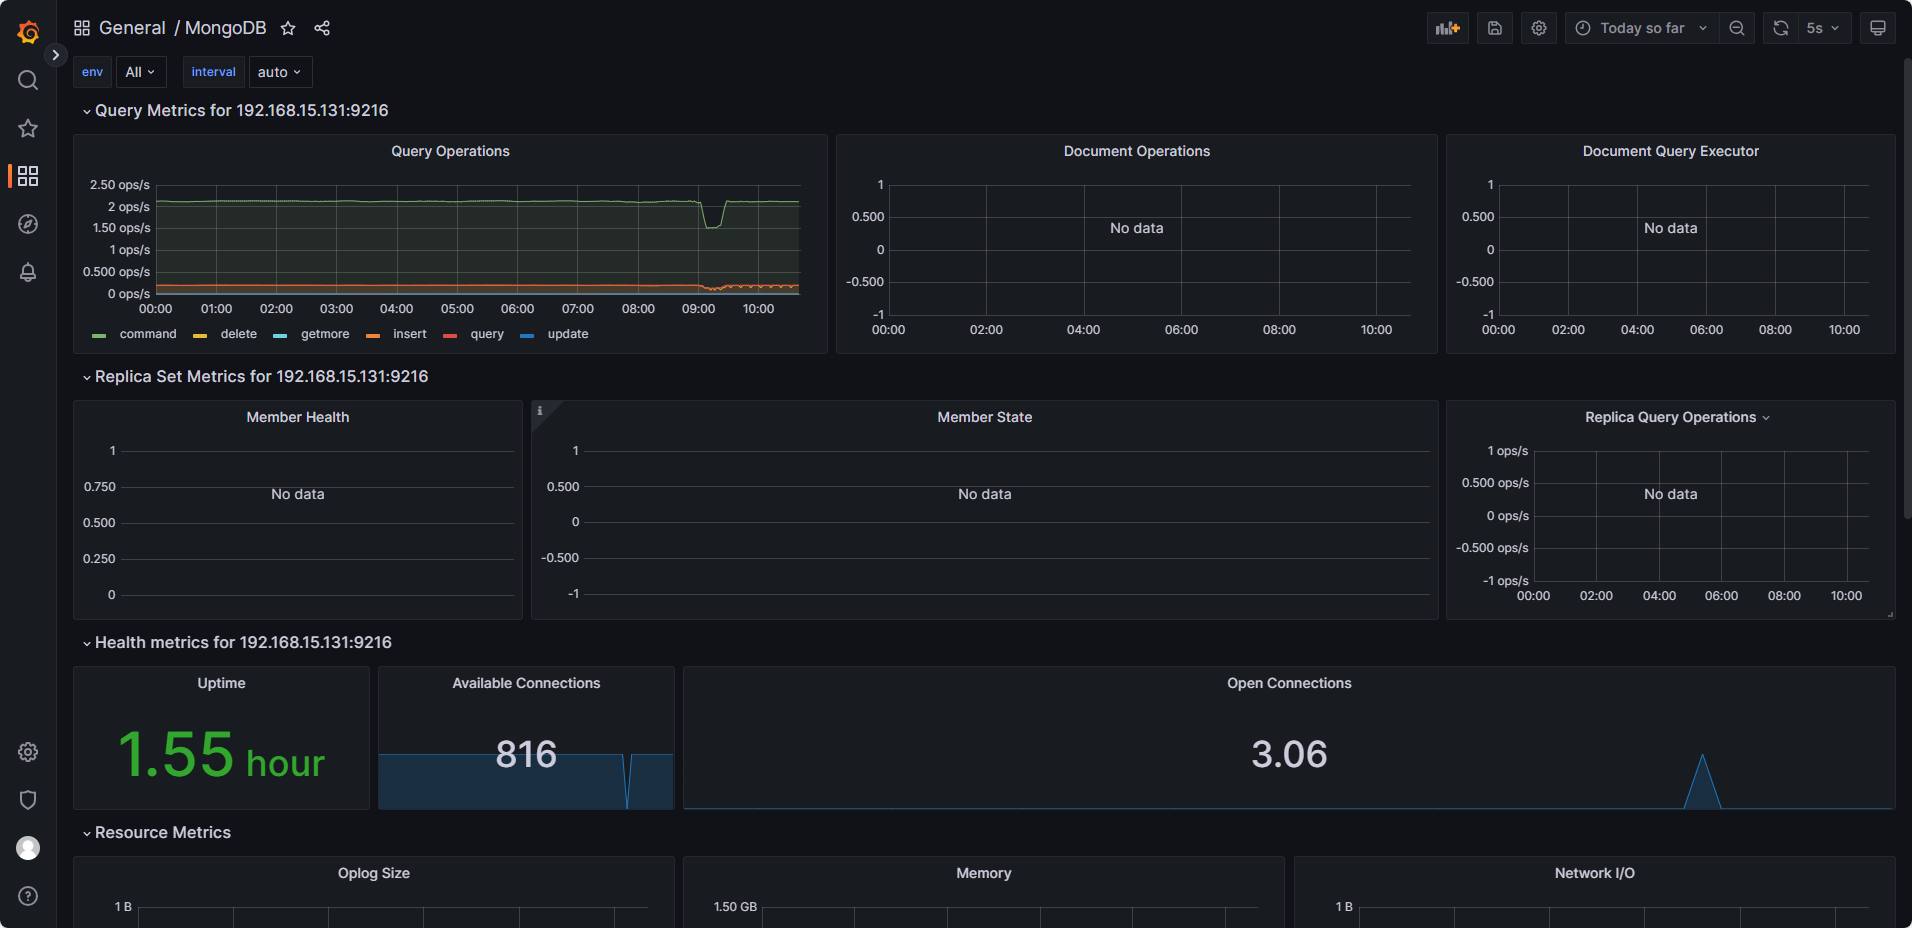The image size is (1912, 928).
Task: Open the interval 'auto' dropdown
Action: 280,72
